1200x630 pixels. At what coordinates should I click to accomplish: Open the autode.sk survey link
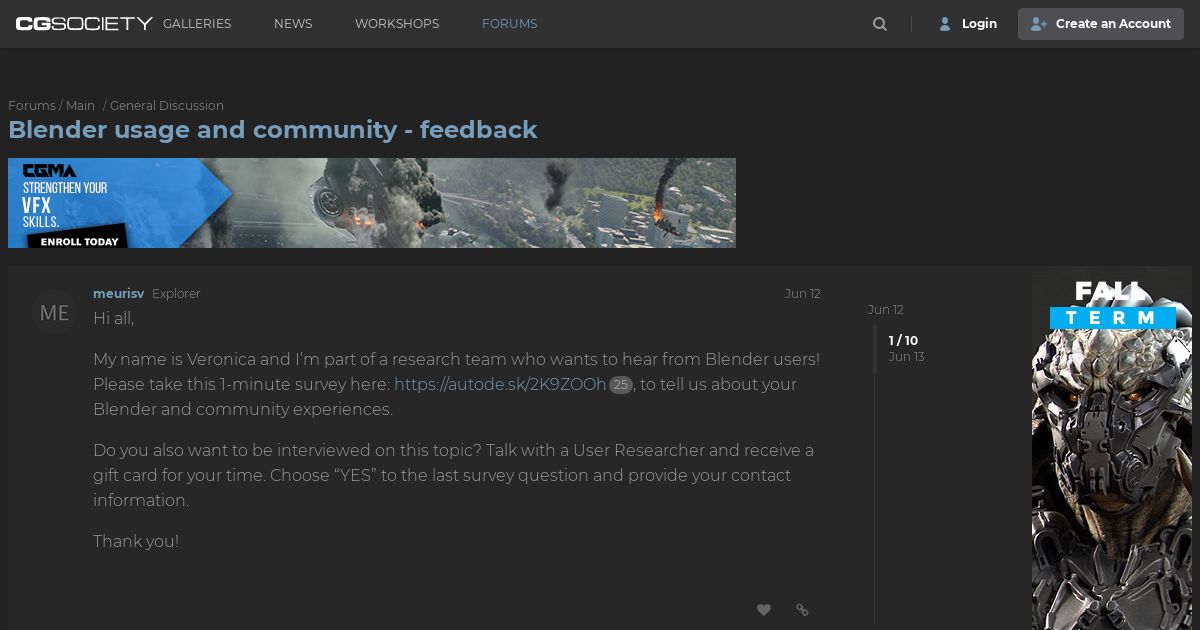500,385
